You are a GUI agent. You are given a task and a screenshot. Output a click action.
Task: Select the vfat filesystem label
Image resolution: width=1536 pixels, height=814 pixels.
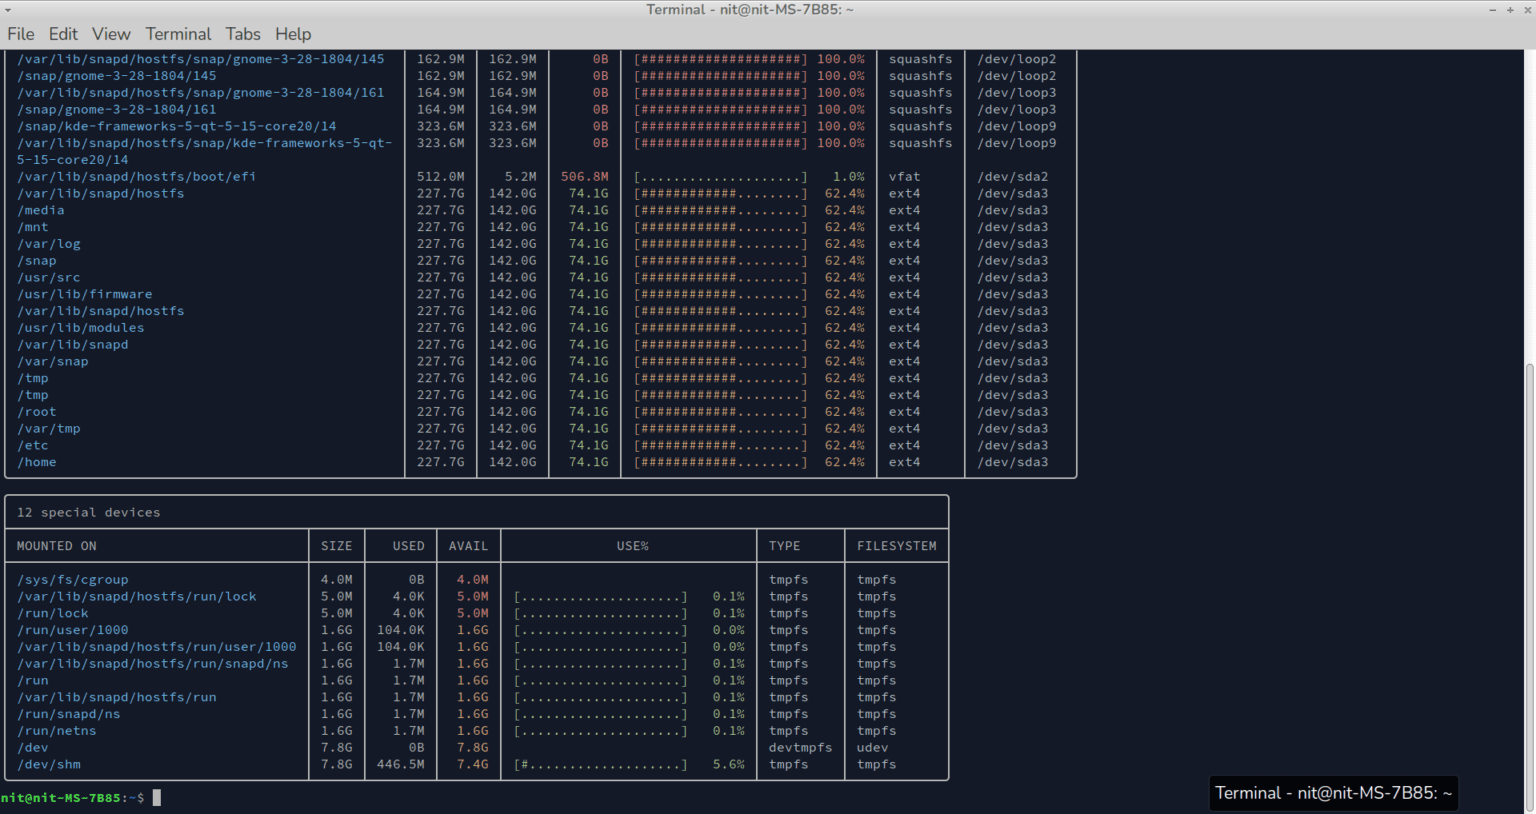904,176
